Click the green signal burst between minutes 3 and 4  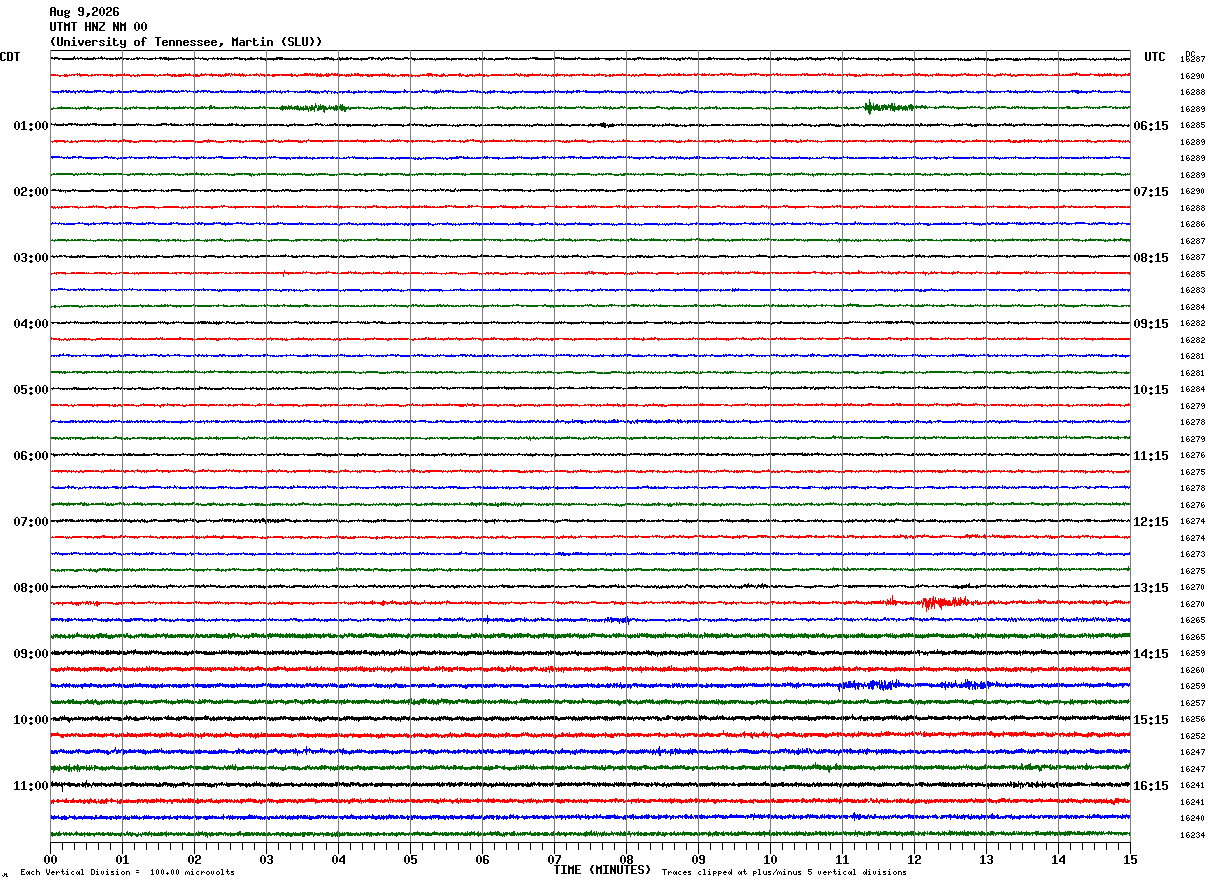click(313, 107)
